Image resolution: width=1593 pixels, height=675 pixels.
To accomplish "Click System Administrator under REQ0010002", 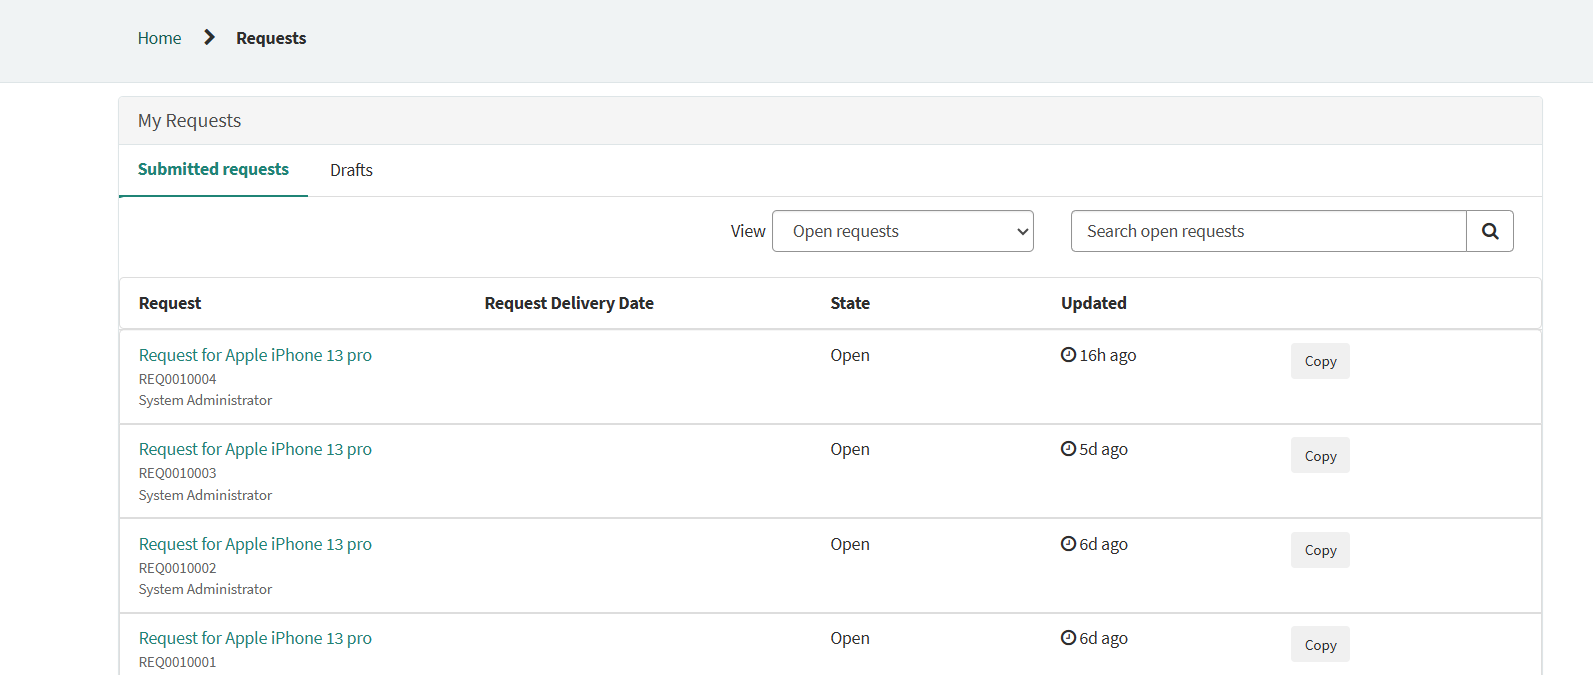I will (x=205, y=589).
